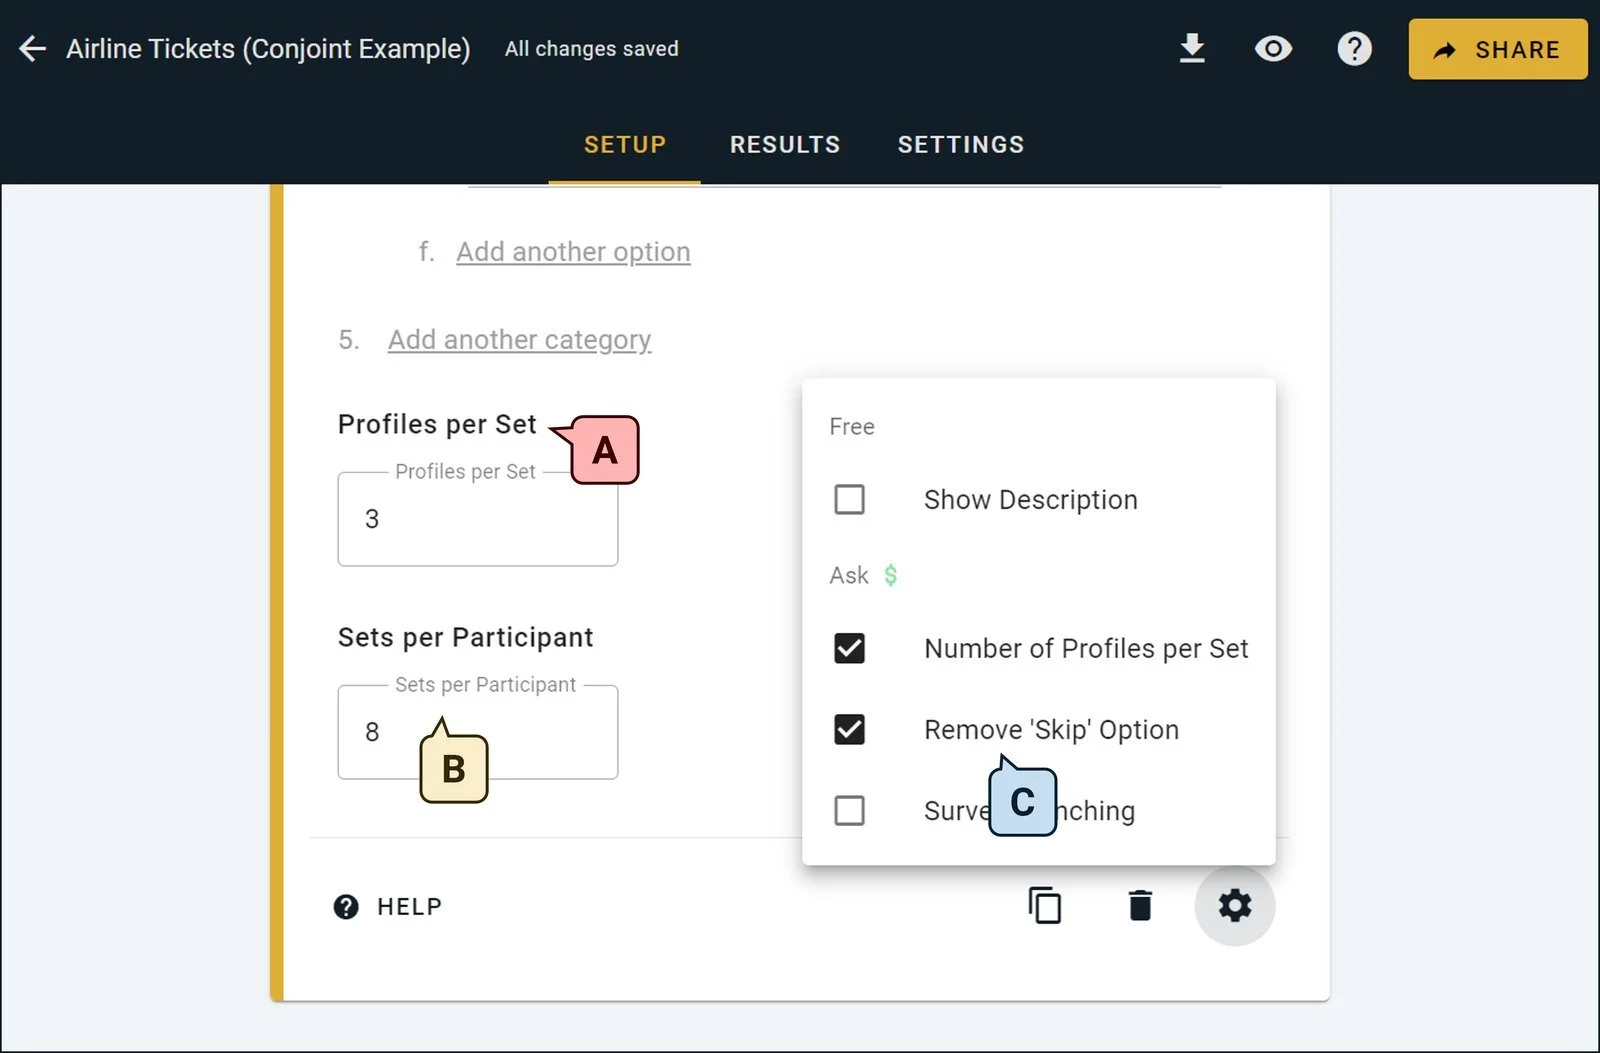The width and height of the screenshot is (1600, 1053).
Task: Click the back arrow icon
Action: 33,48
